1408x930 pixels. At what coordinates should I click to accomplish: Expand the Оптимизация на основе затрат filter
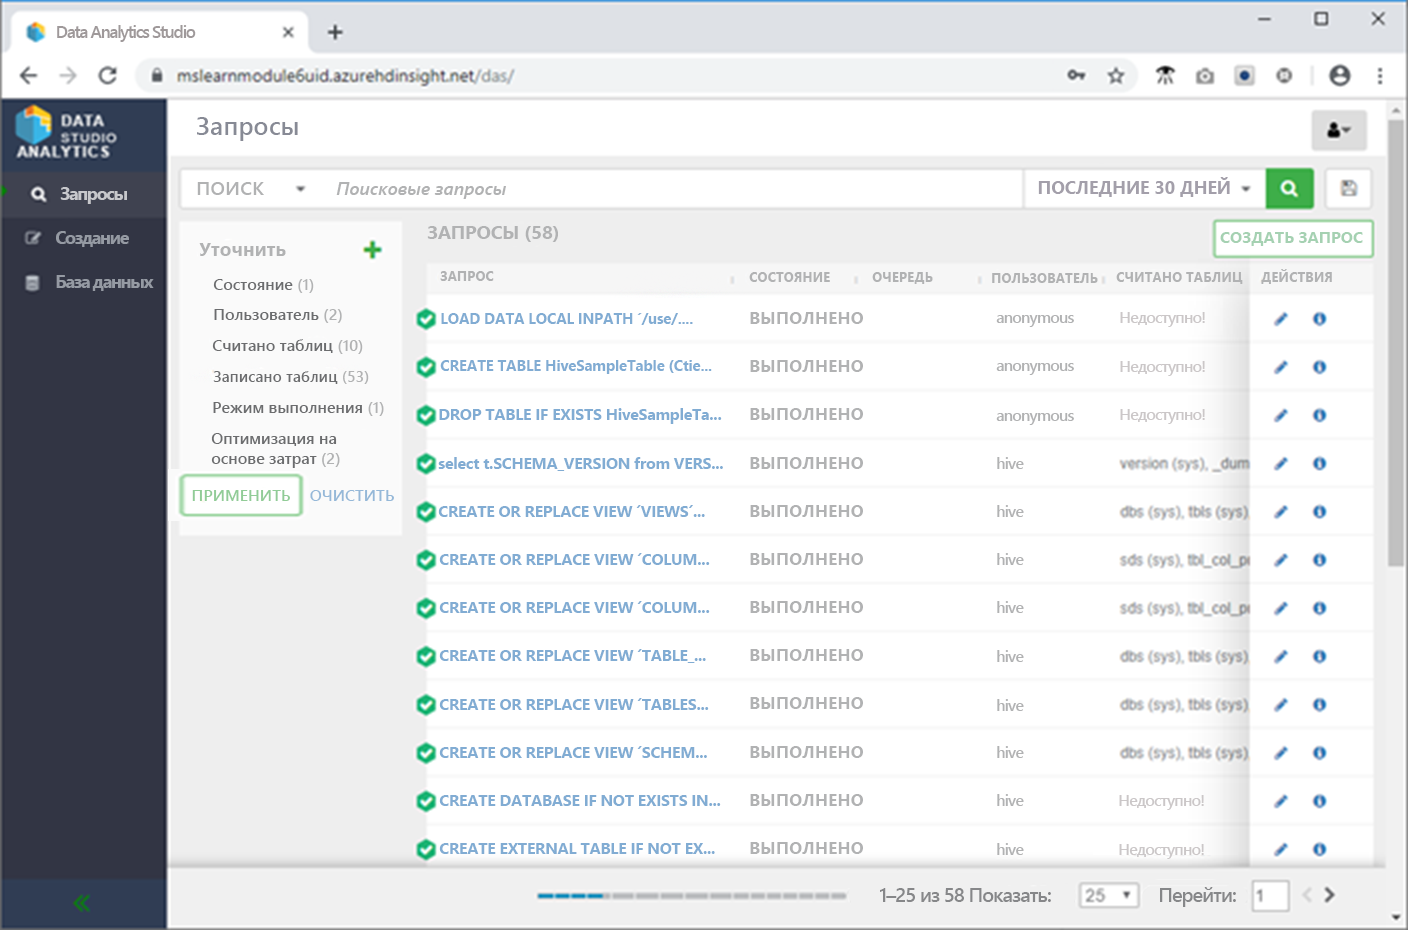(275, 448)
